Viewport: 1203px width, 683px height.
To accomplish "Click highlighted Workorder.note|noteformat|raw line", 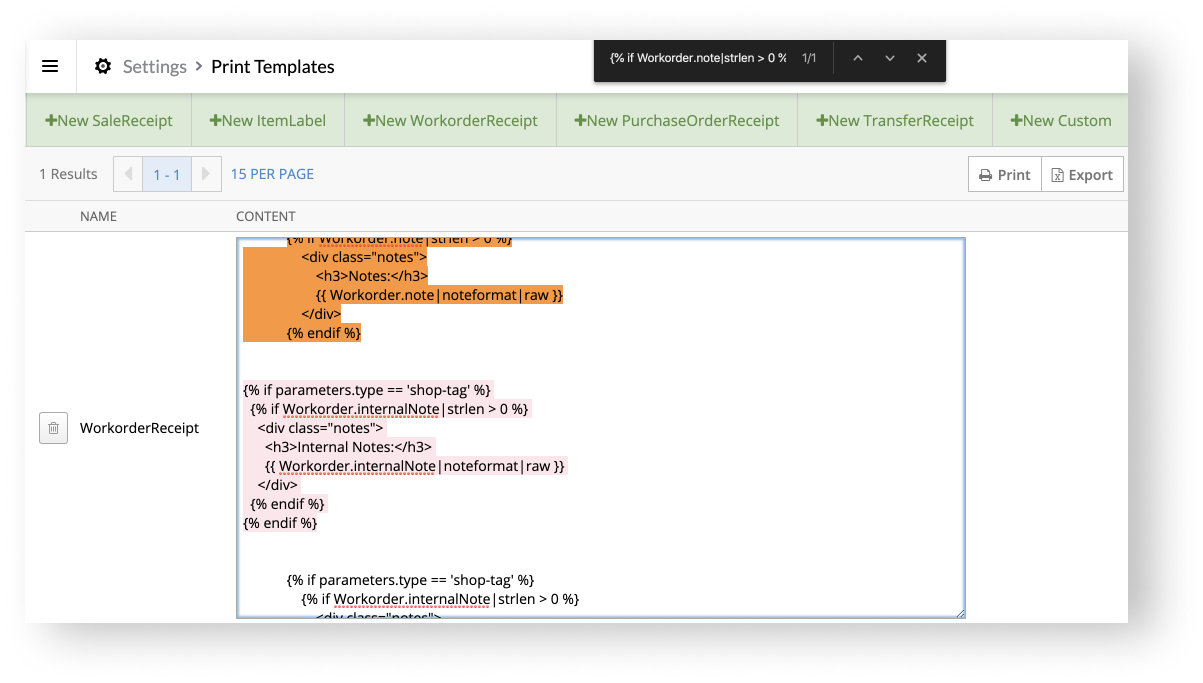I will [440, 295].
